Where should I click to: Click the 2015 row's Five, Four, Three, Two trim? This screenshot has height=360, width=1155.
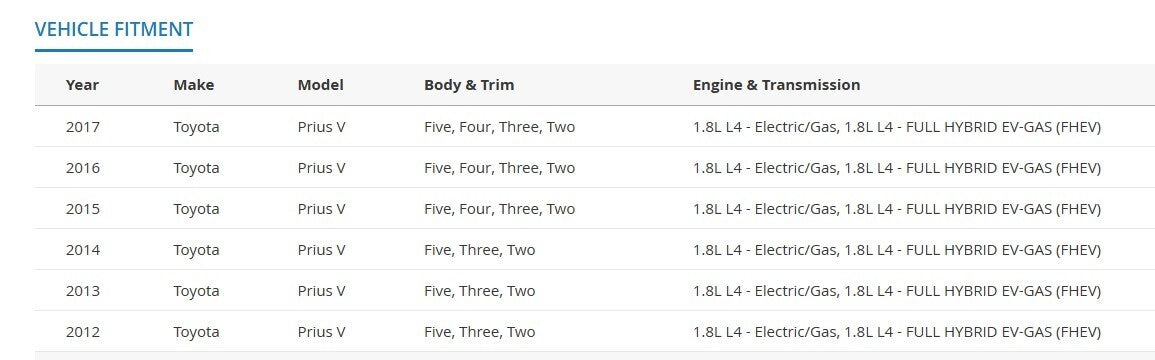tap(499, 209)
